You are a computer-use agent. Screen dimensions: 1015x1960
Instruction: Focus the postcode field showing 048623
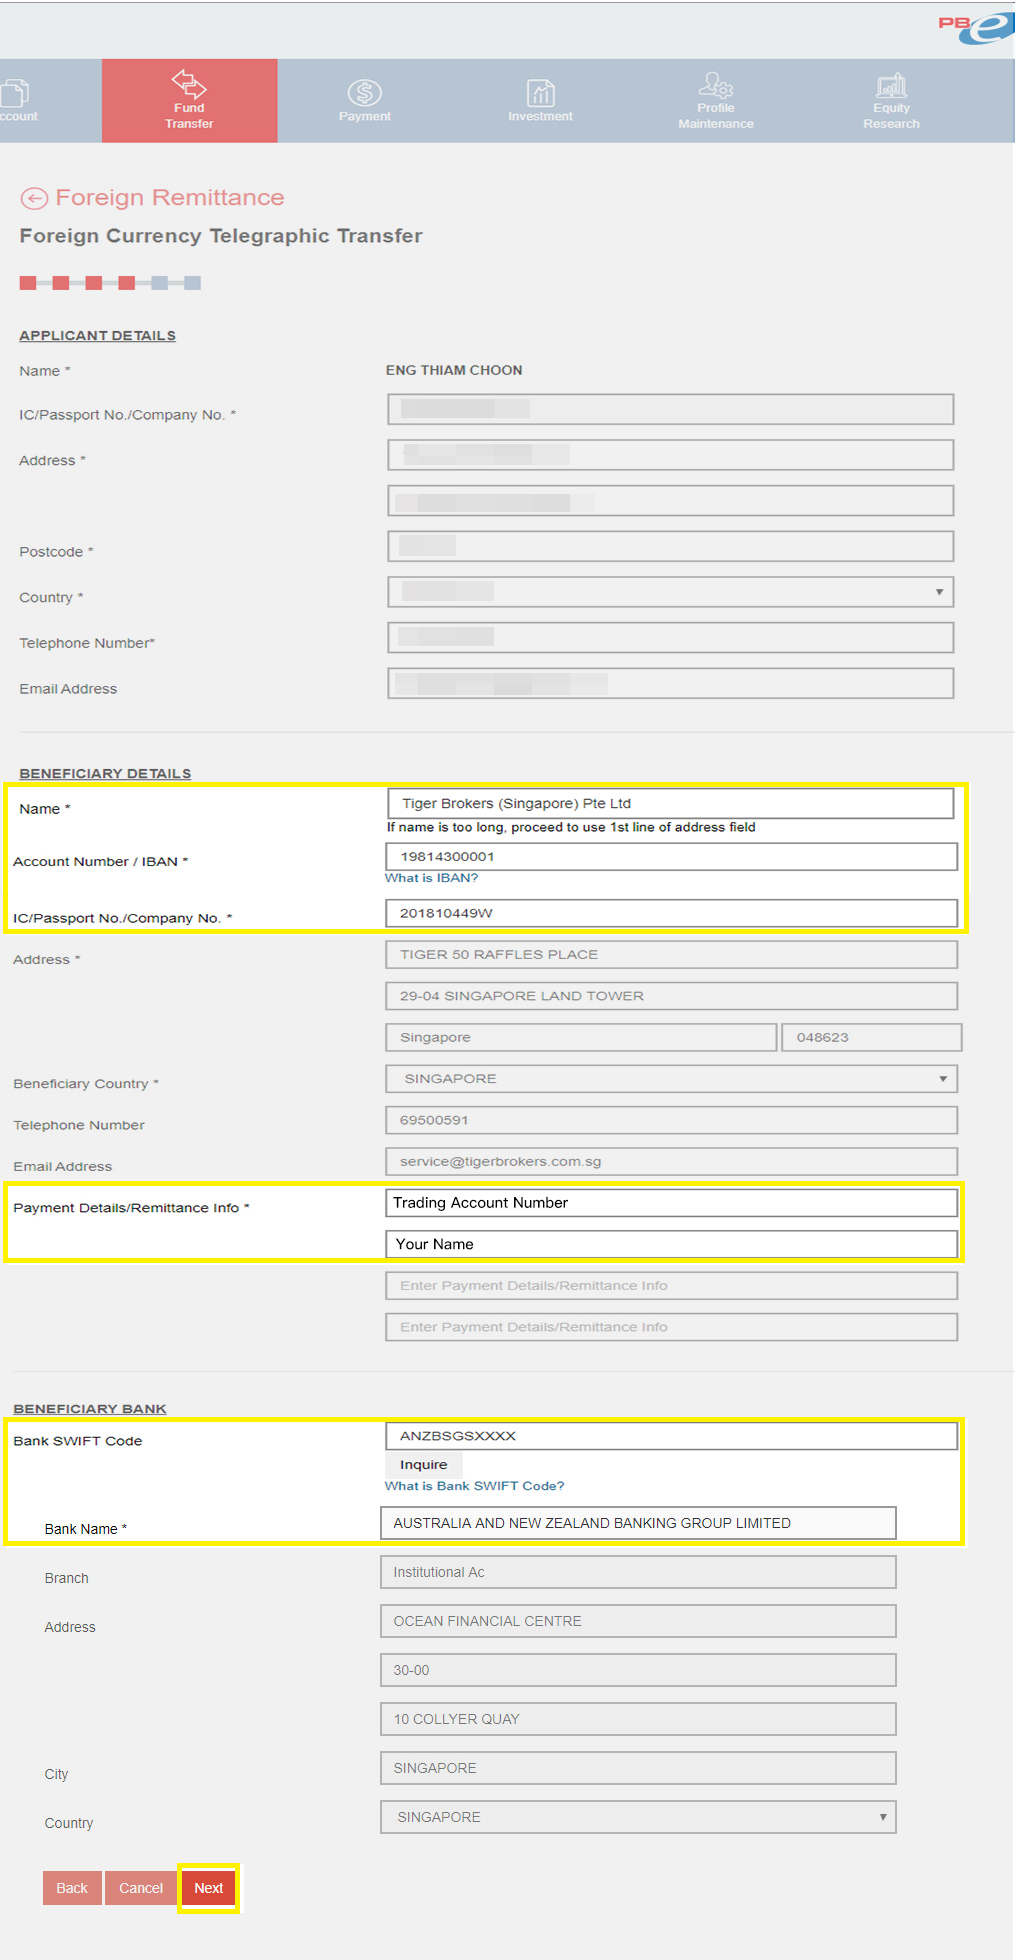[872, 1038]
